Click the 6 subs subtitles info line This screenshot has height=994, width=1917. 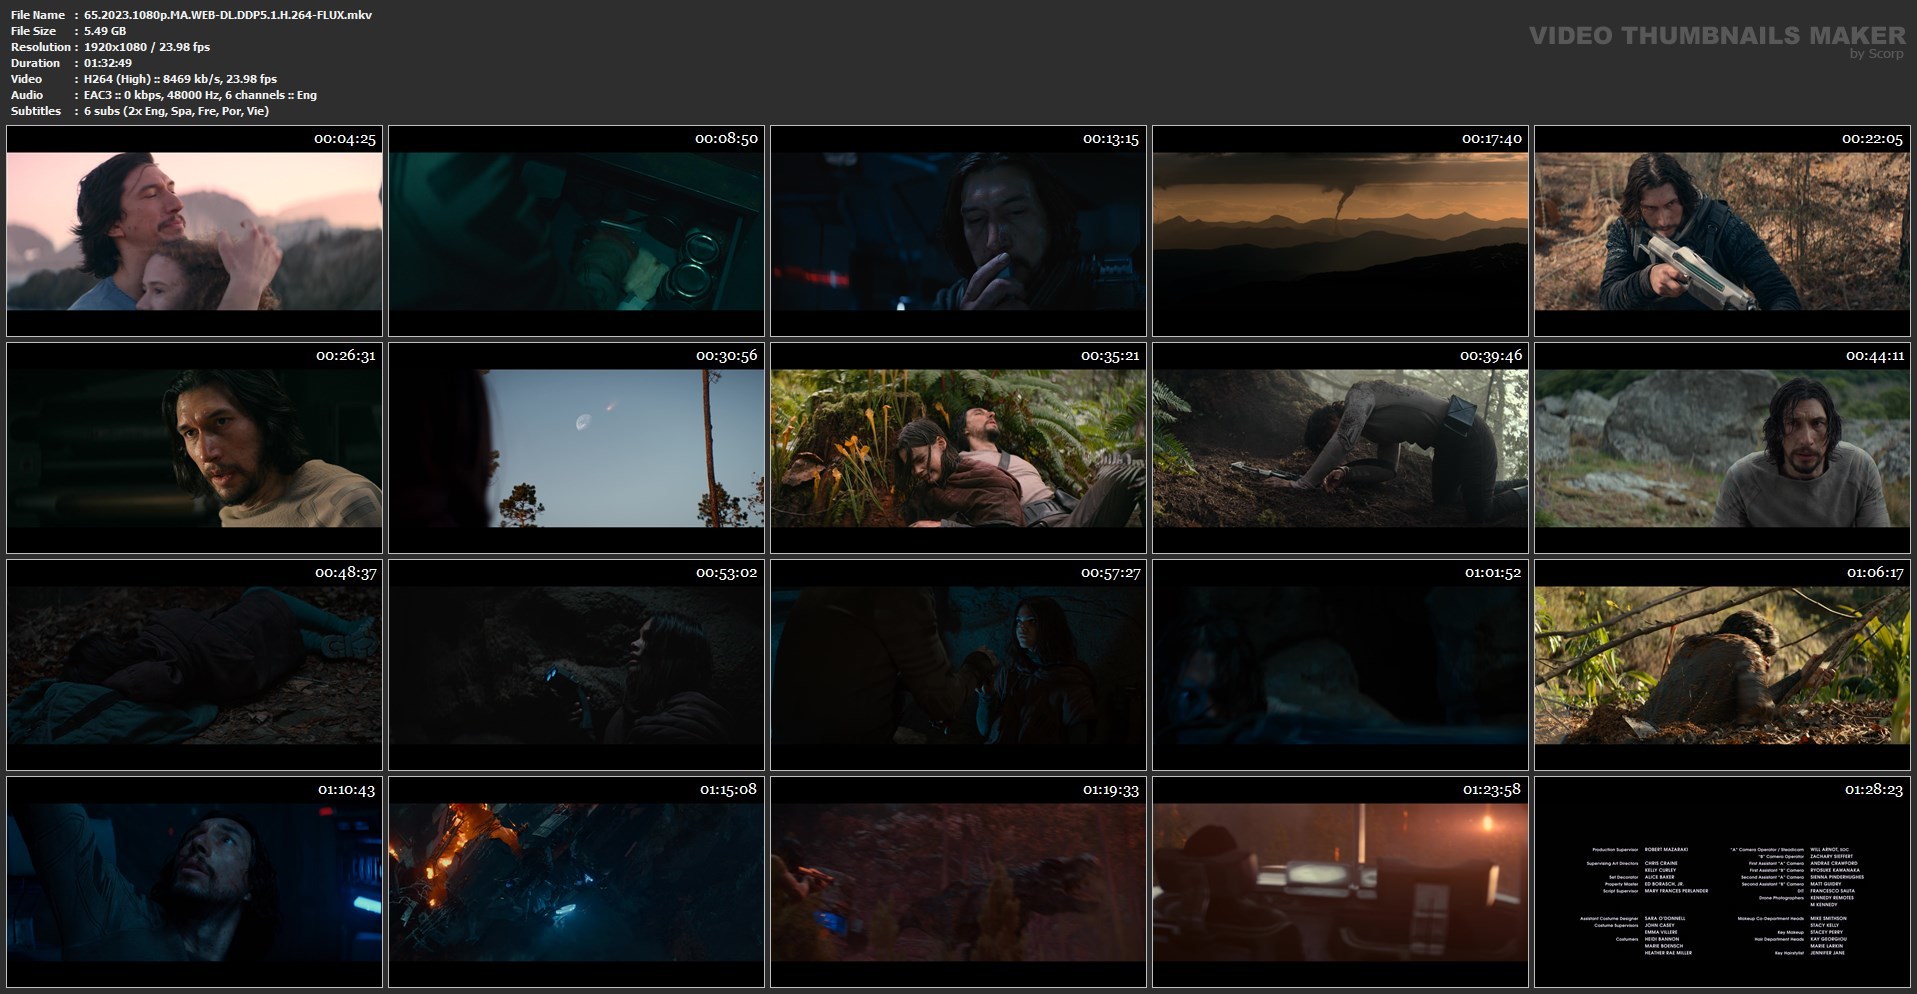[x=176, y=111]
